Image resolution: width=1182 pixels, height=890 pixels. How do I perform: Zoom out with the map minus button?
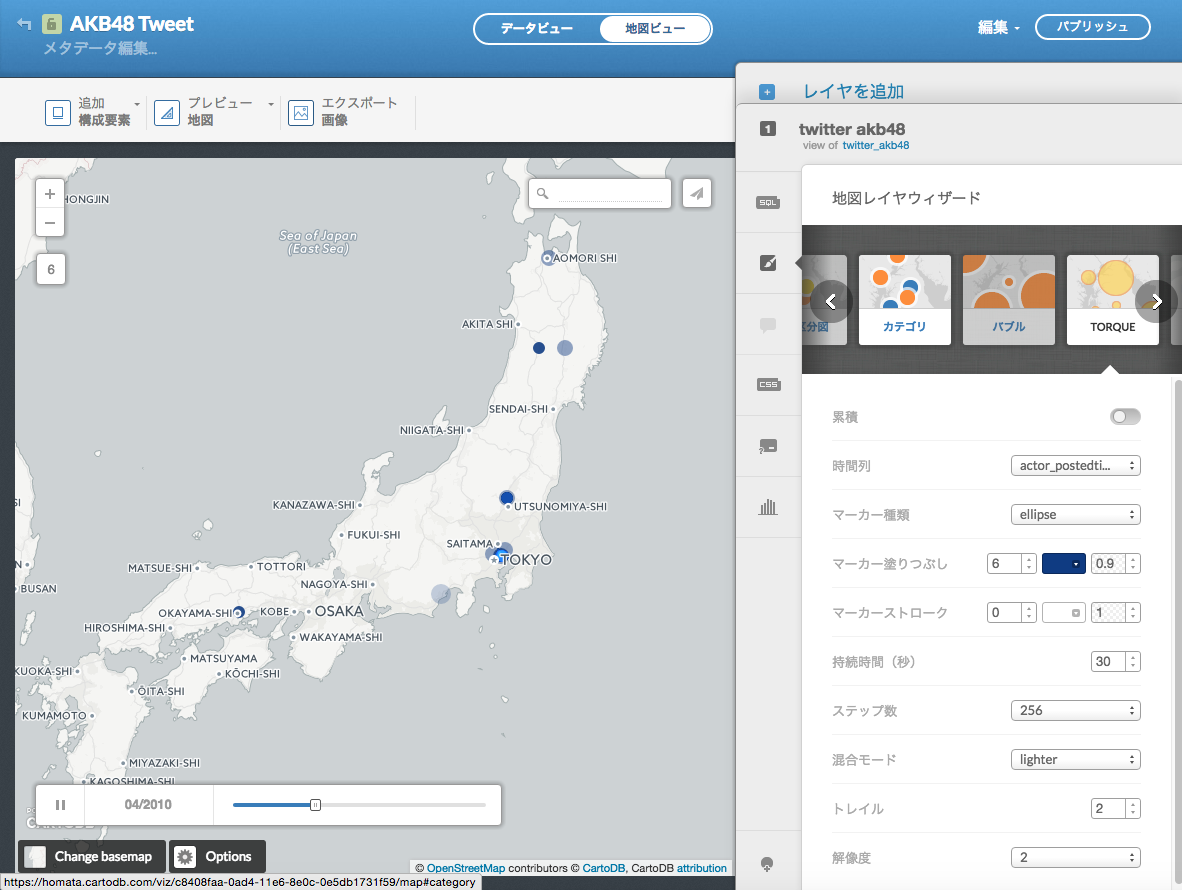pos(50,222)
